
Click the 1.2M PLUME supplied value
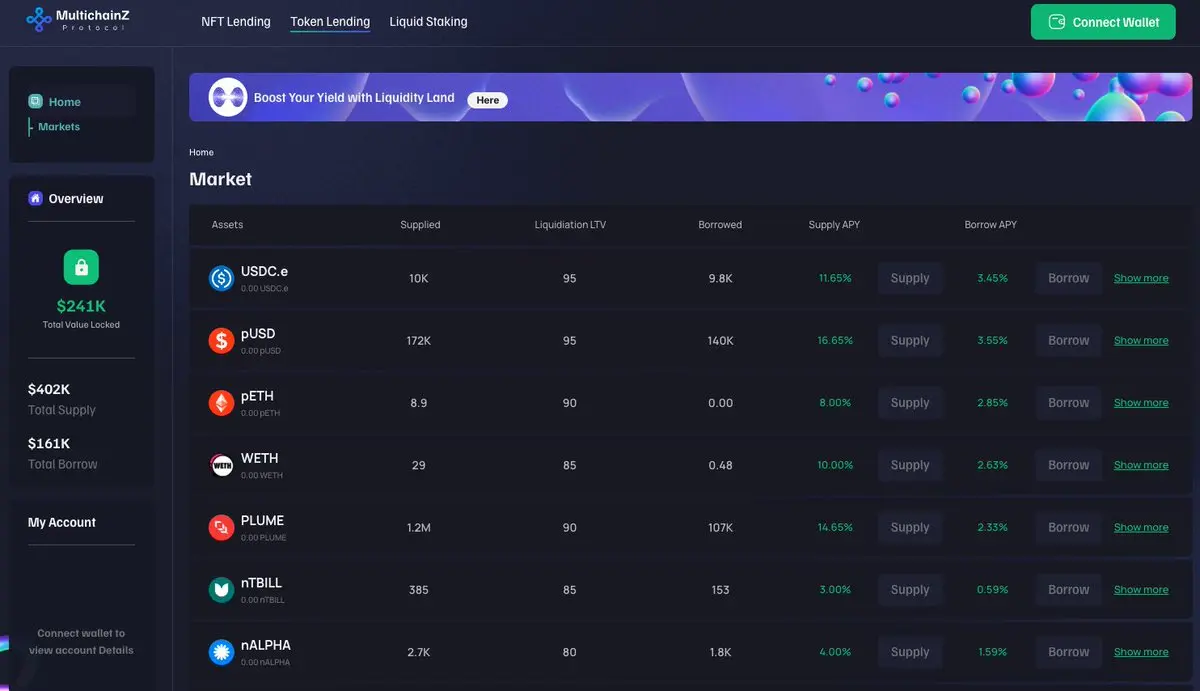[x=419, y=527]
